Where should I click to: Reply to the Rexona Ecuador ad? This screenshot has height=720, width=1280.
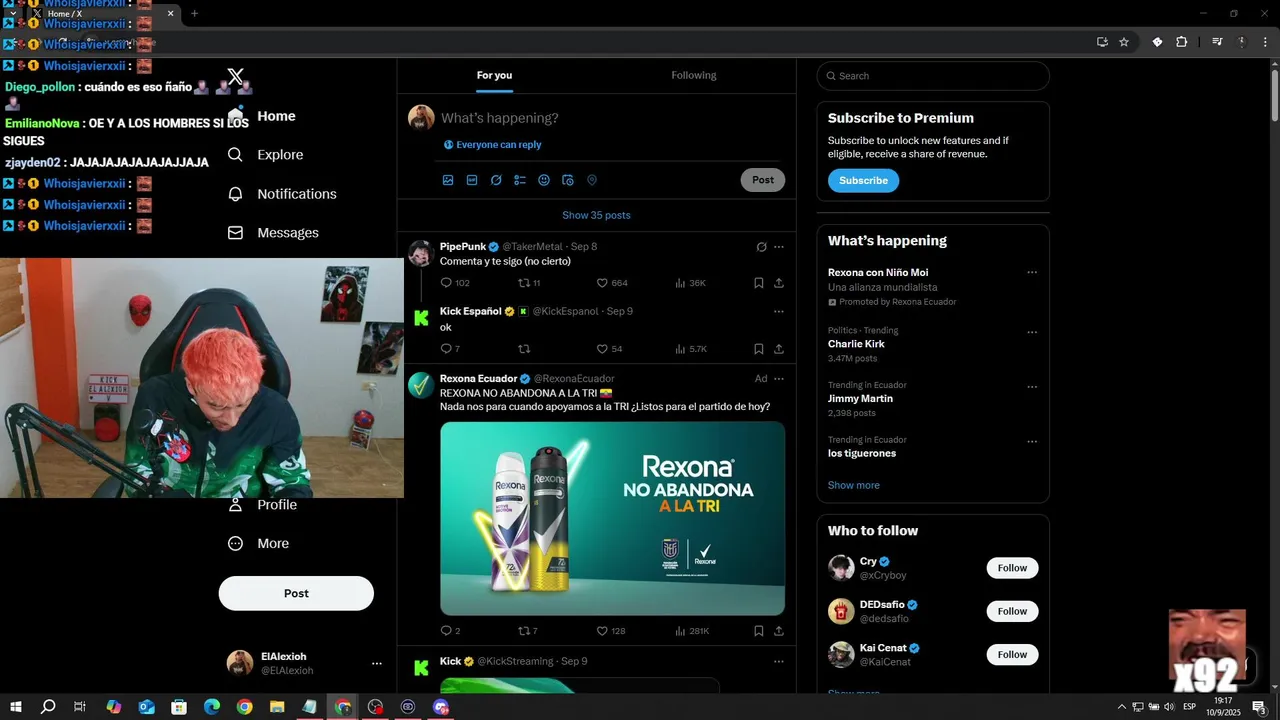(446, 631)
